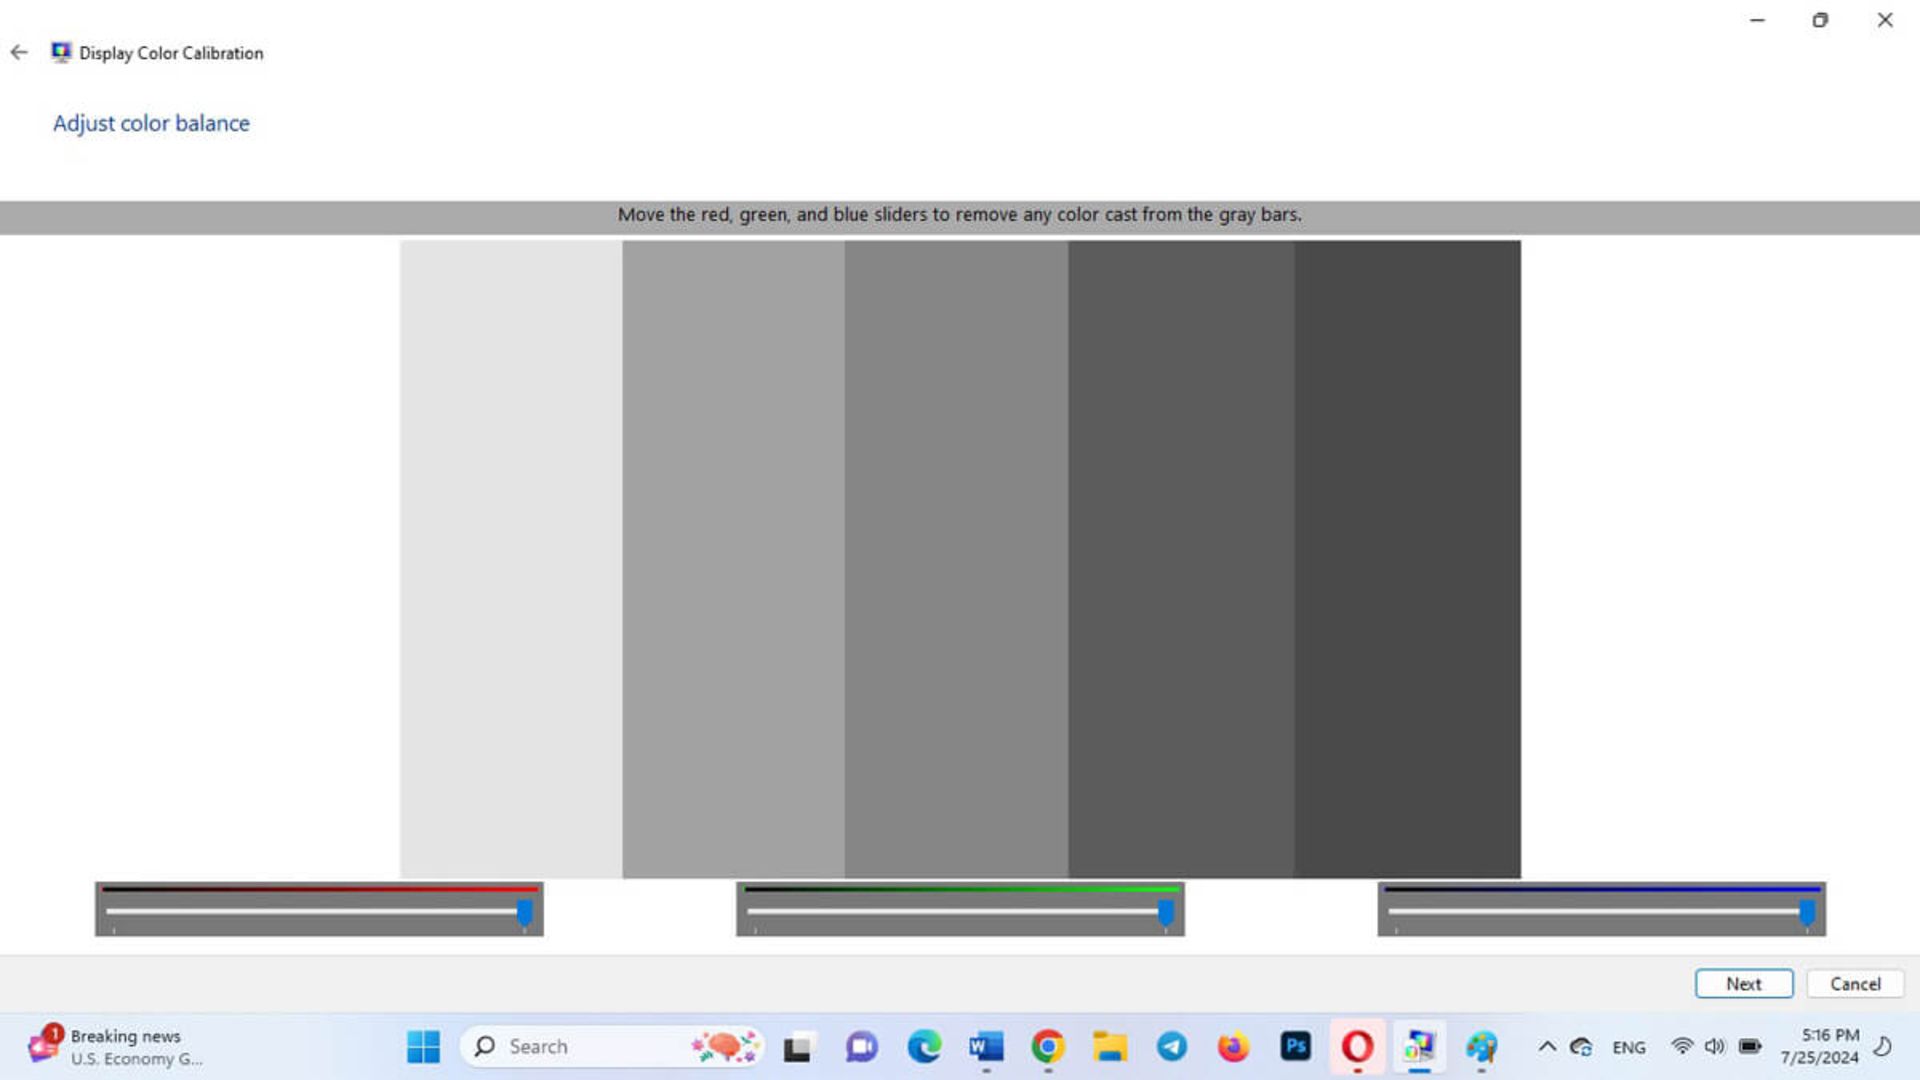The image size is (1920, 1080).
Task: Click the Adjust color balance link
Action: click(150, 123)
